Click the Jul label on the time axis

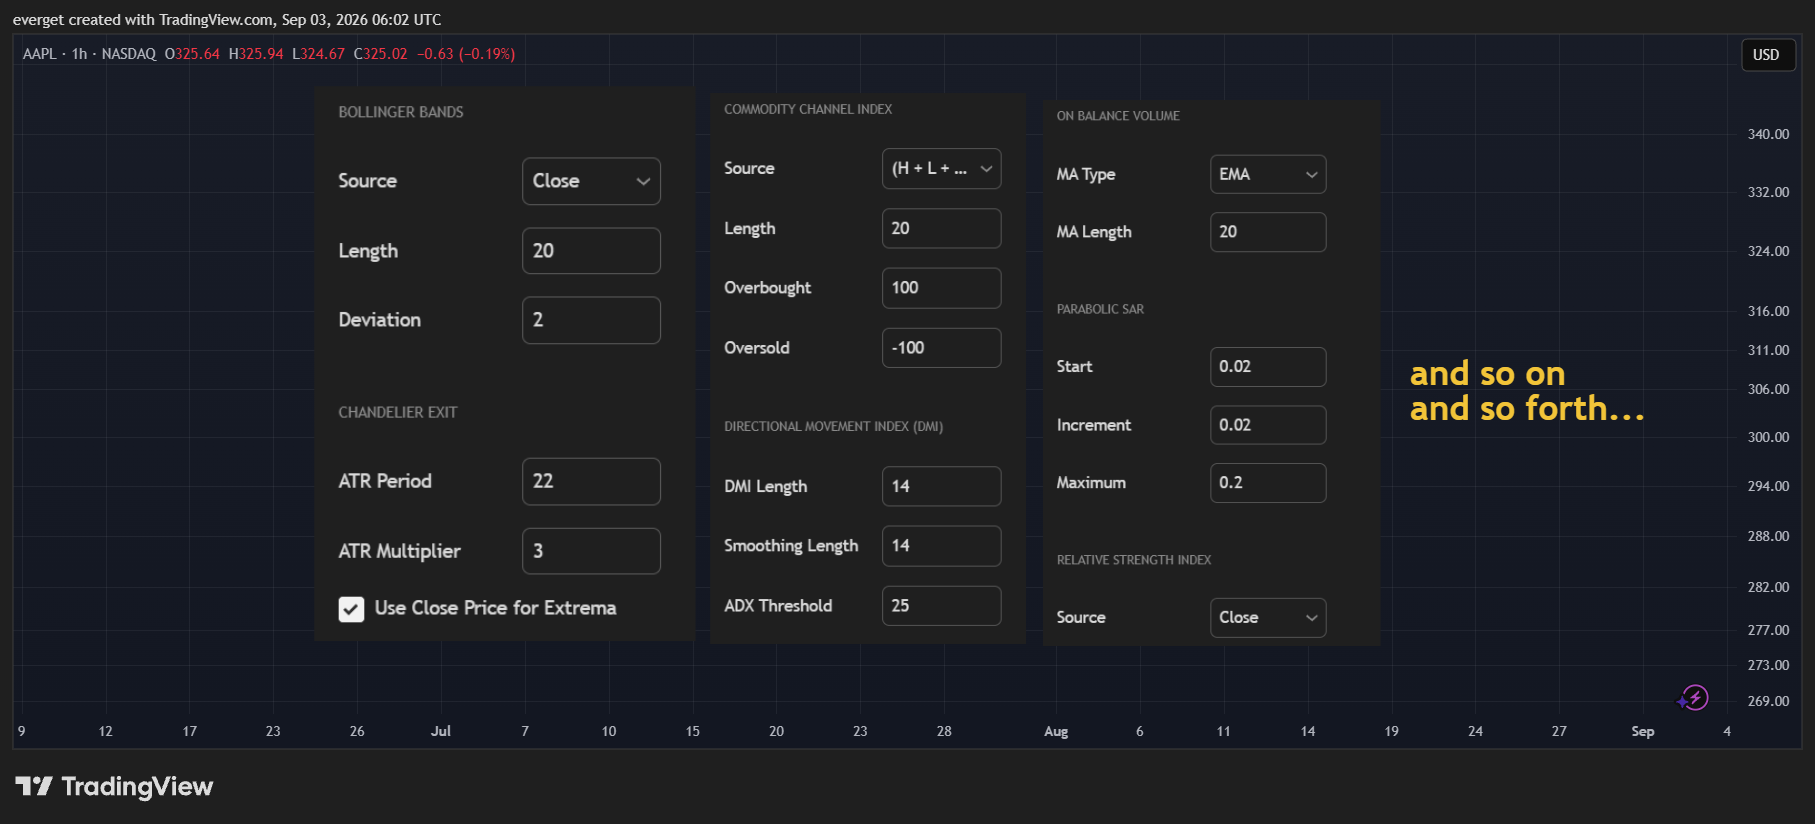pos(441,731)
